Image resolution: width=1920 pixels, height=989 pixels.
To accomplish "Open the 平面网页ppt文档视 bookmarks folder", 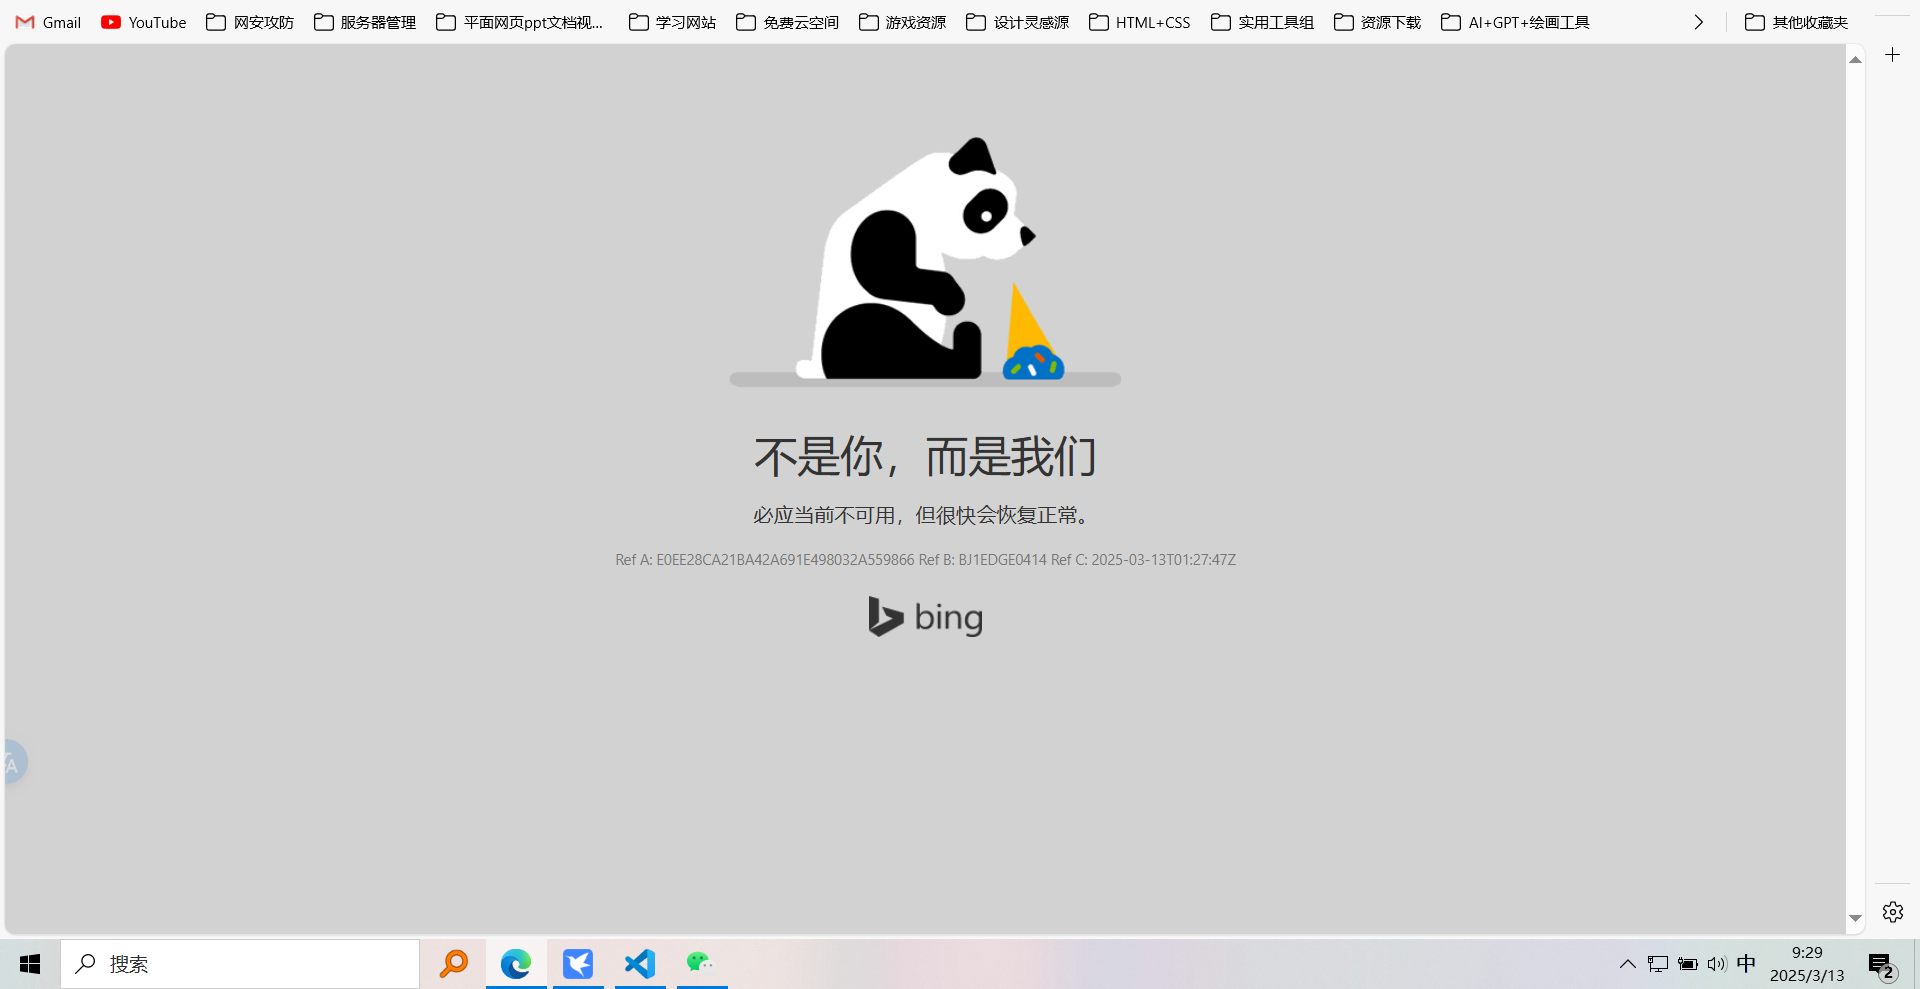I will click(520, 22).
